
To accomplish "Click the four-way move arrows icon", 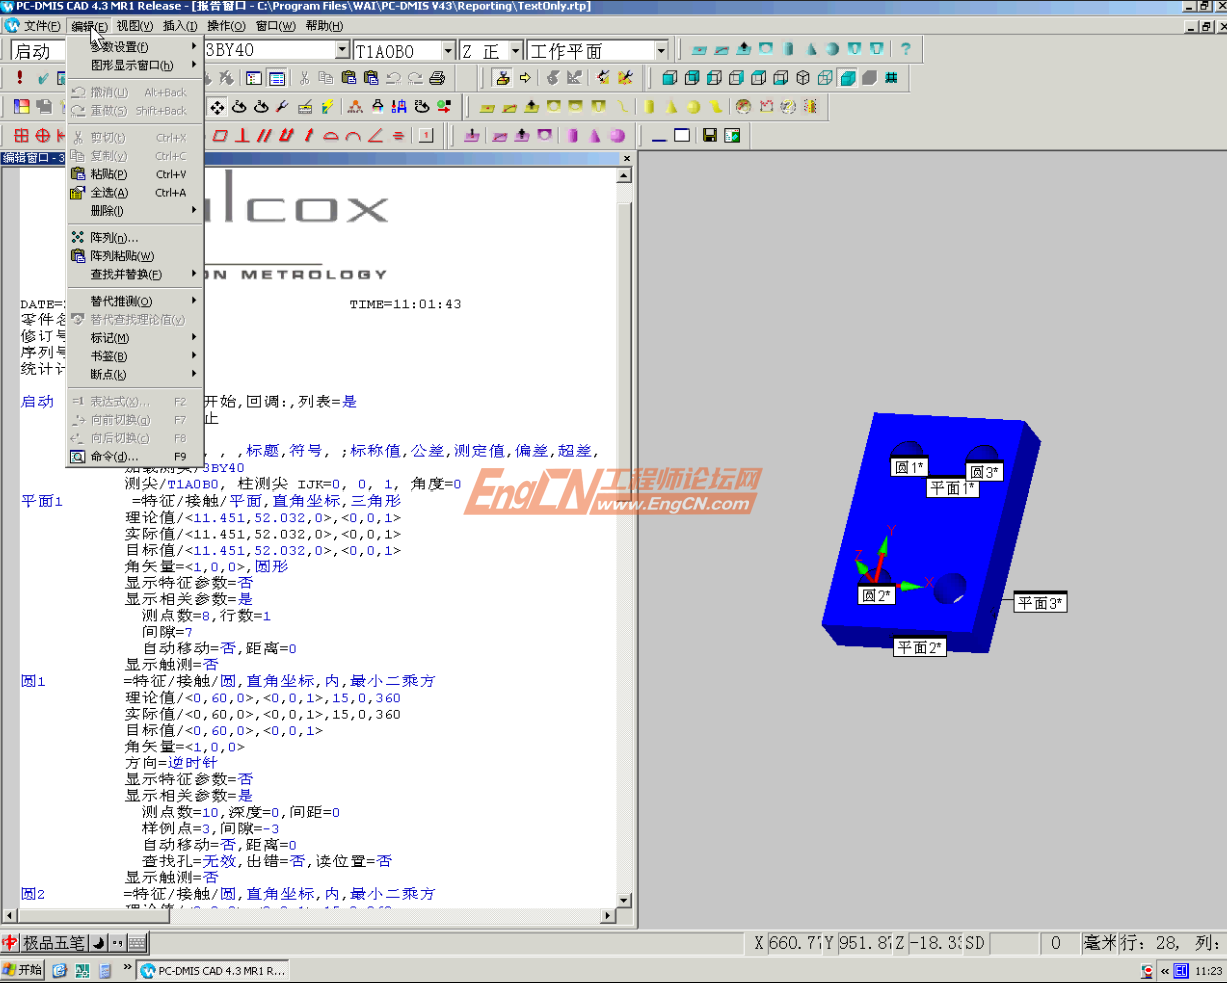I will point(217,106).
